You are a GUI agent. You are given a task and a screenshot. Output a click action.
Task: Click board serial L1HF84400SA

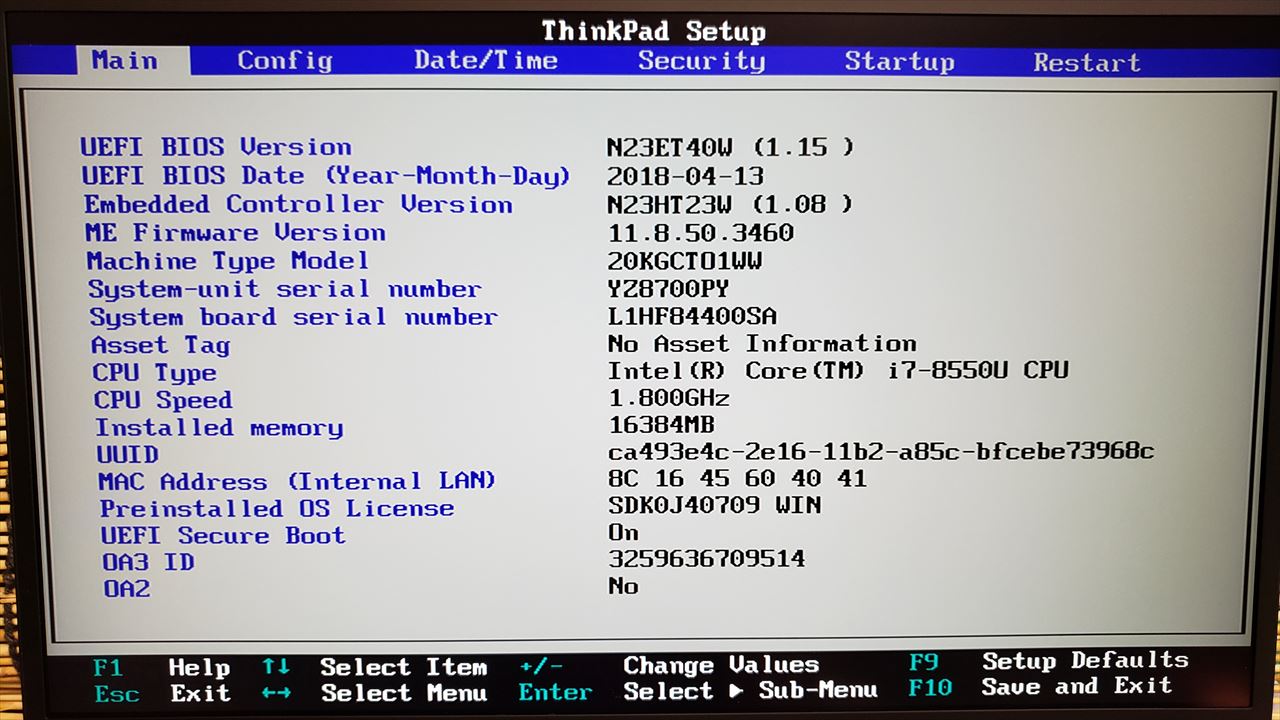692,317
